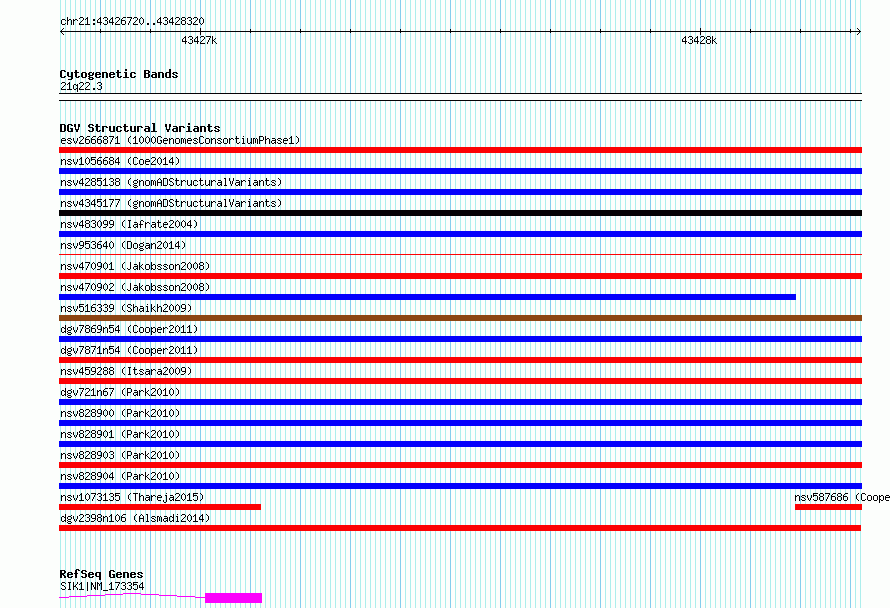
Task: Click the blue nsv828904 variant bar
Action: 460,486
